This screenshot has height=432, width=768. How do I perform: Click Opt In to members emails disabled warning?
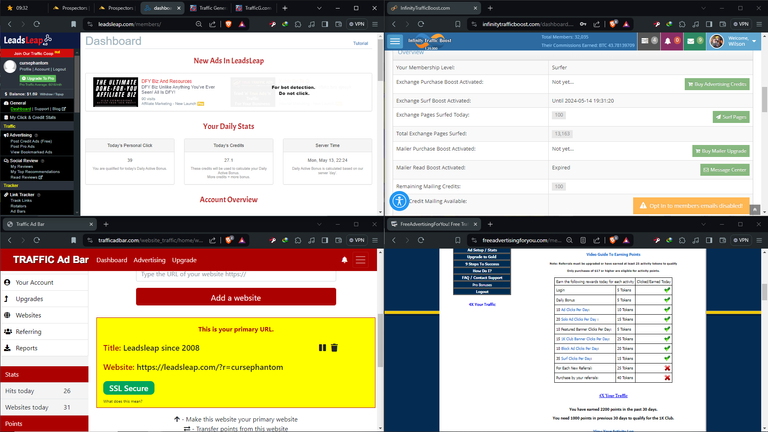point(691,206)
